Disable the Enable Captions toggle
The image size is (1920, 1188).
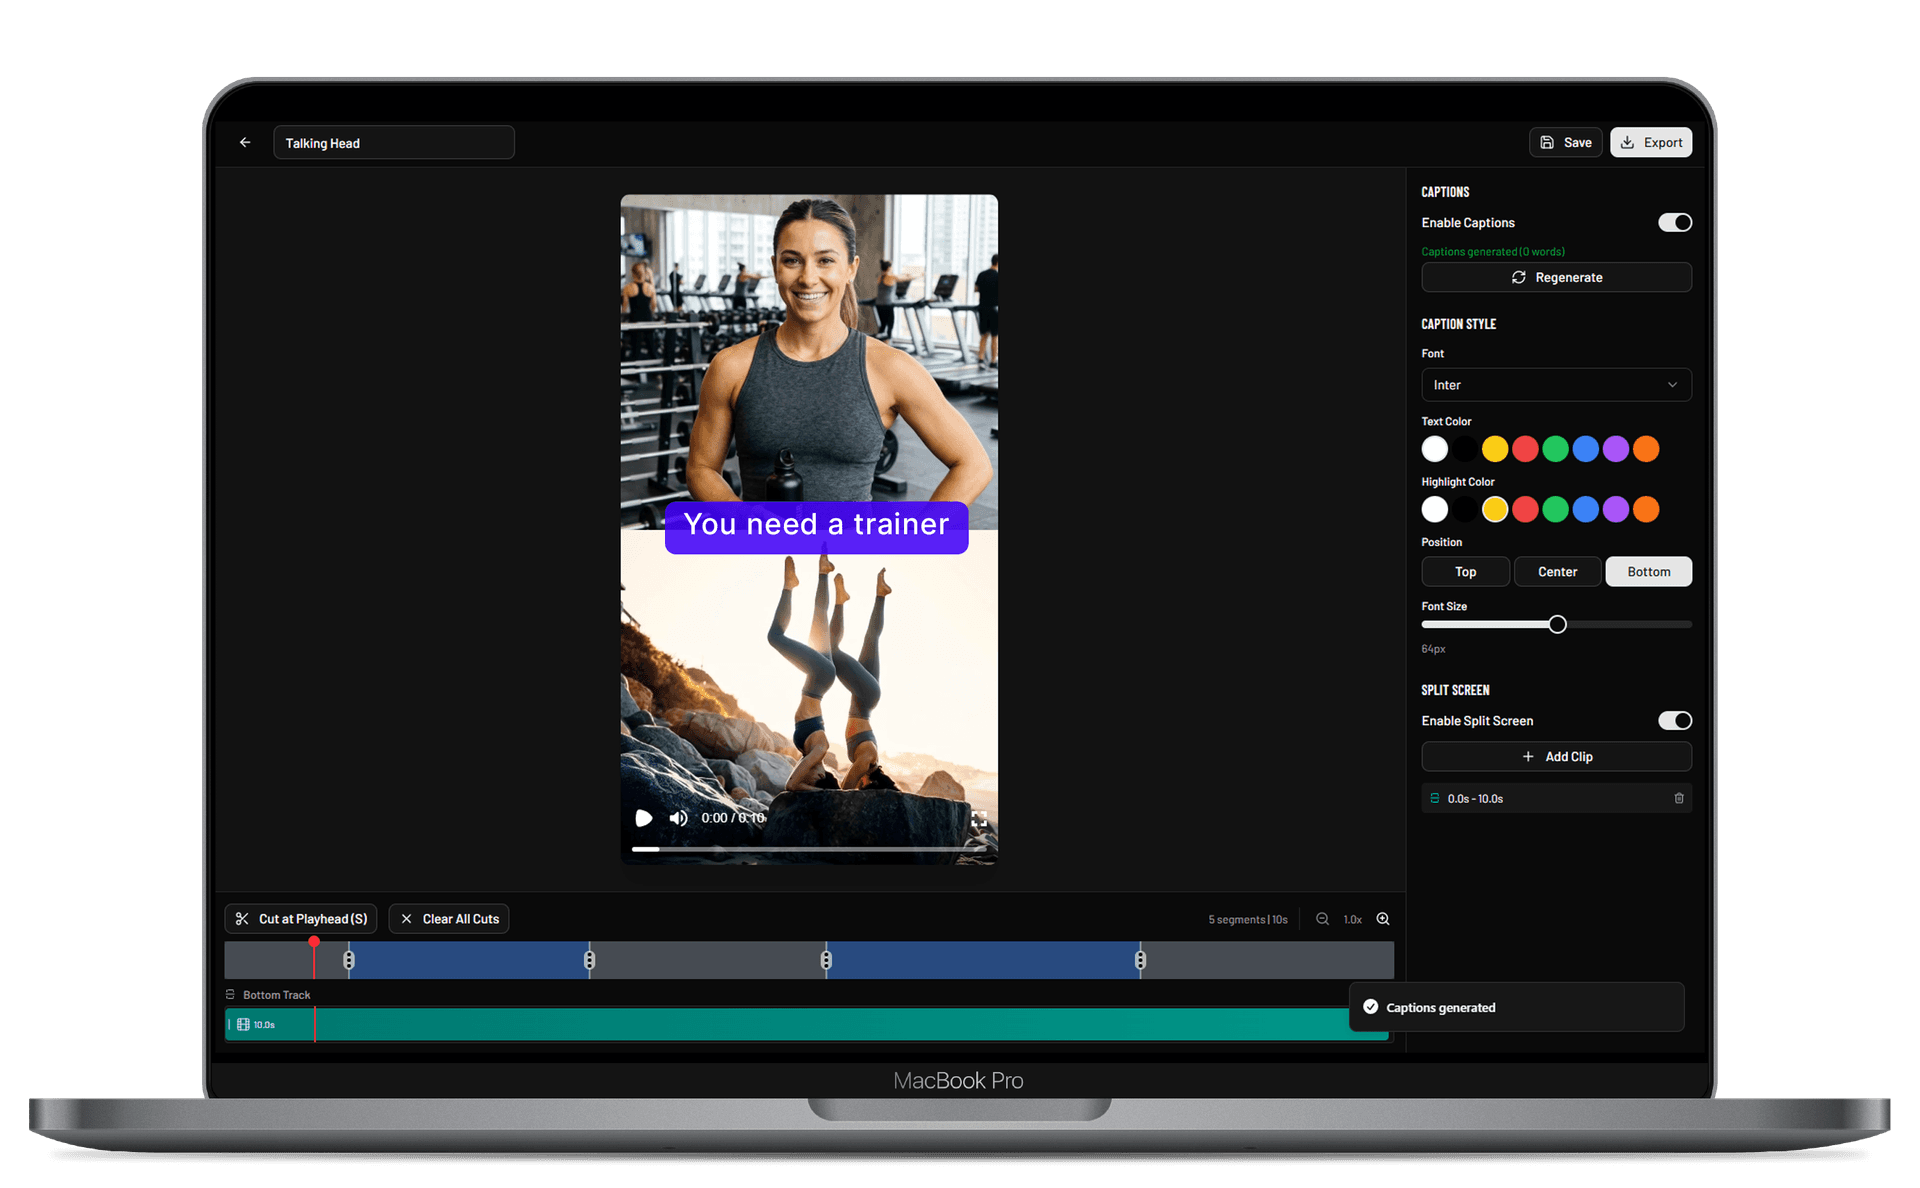(1675, 222)
